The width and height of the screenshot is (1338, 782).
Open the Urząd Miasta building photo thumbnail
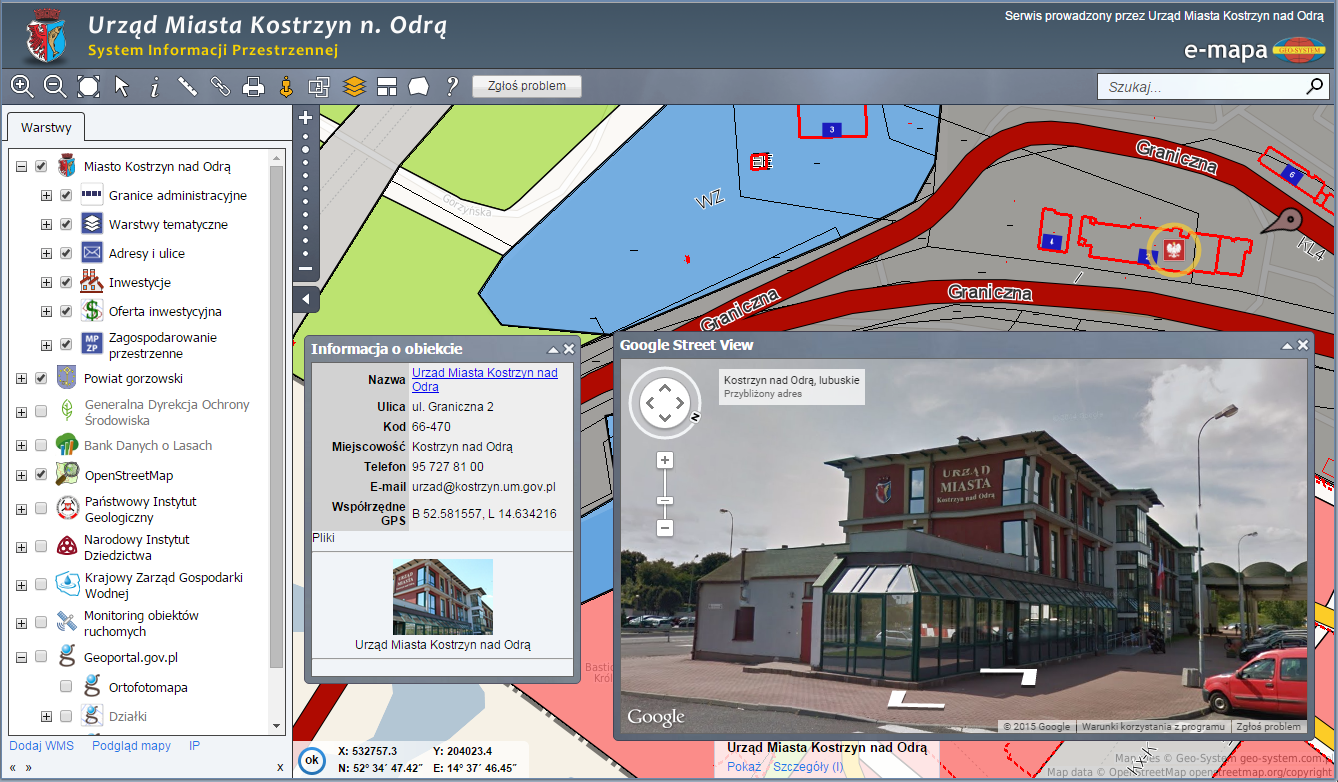(x=443, y=597)
